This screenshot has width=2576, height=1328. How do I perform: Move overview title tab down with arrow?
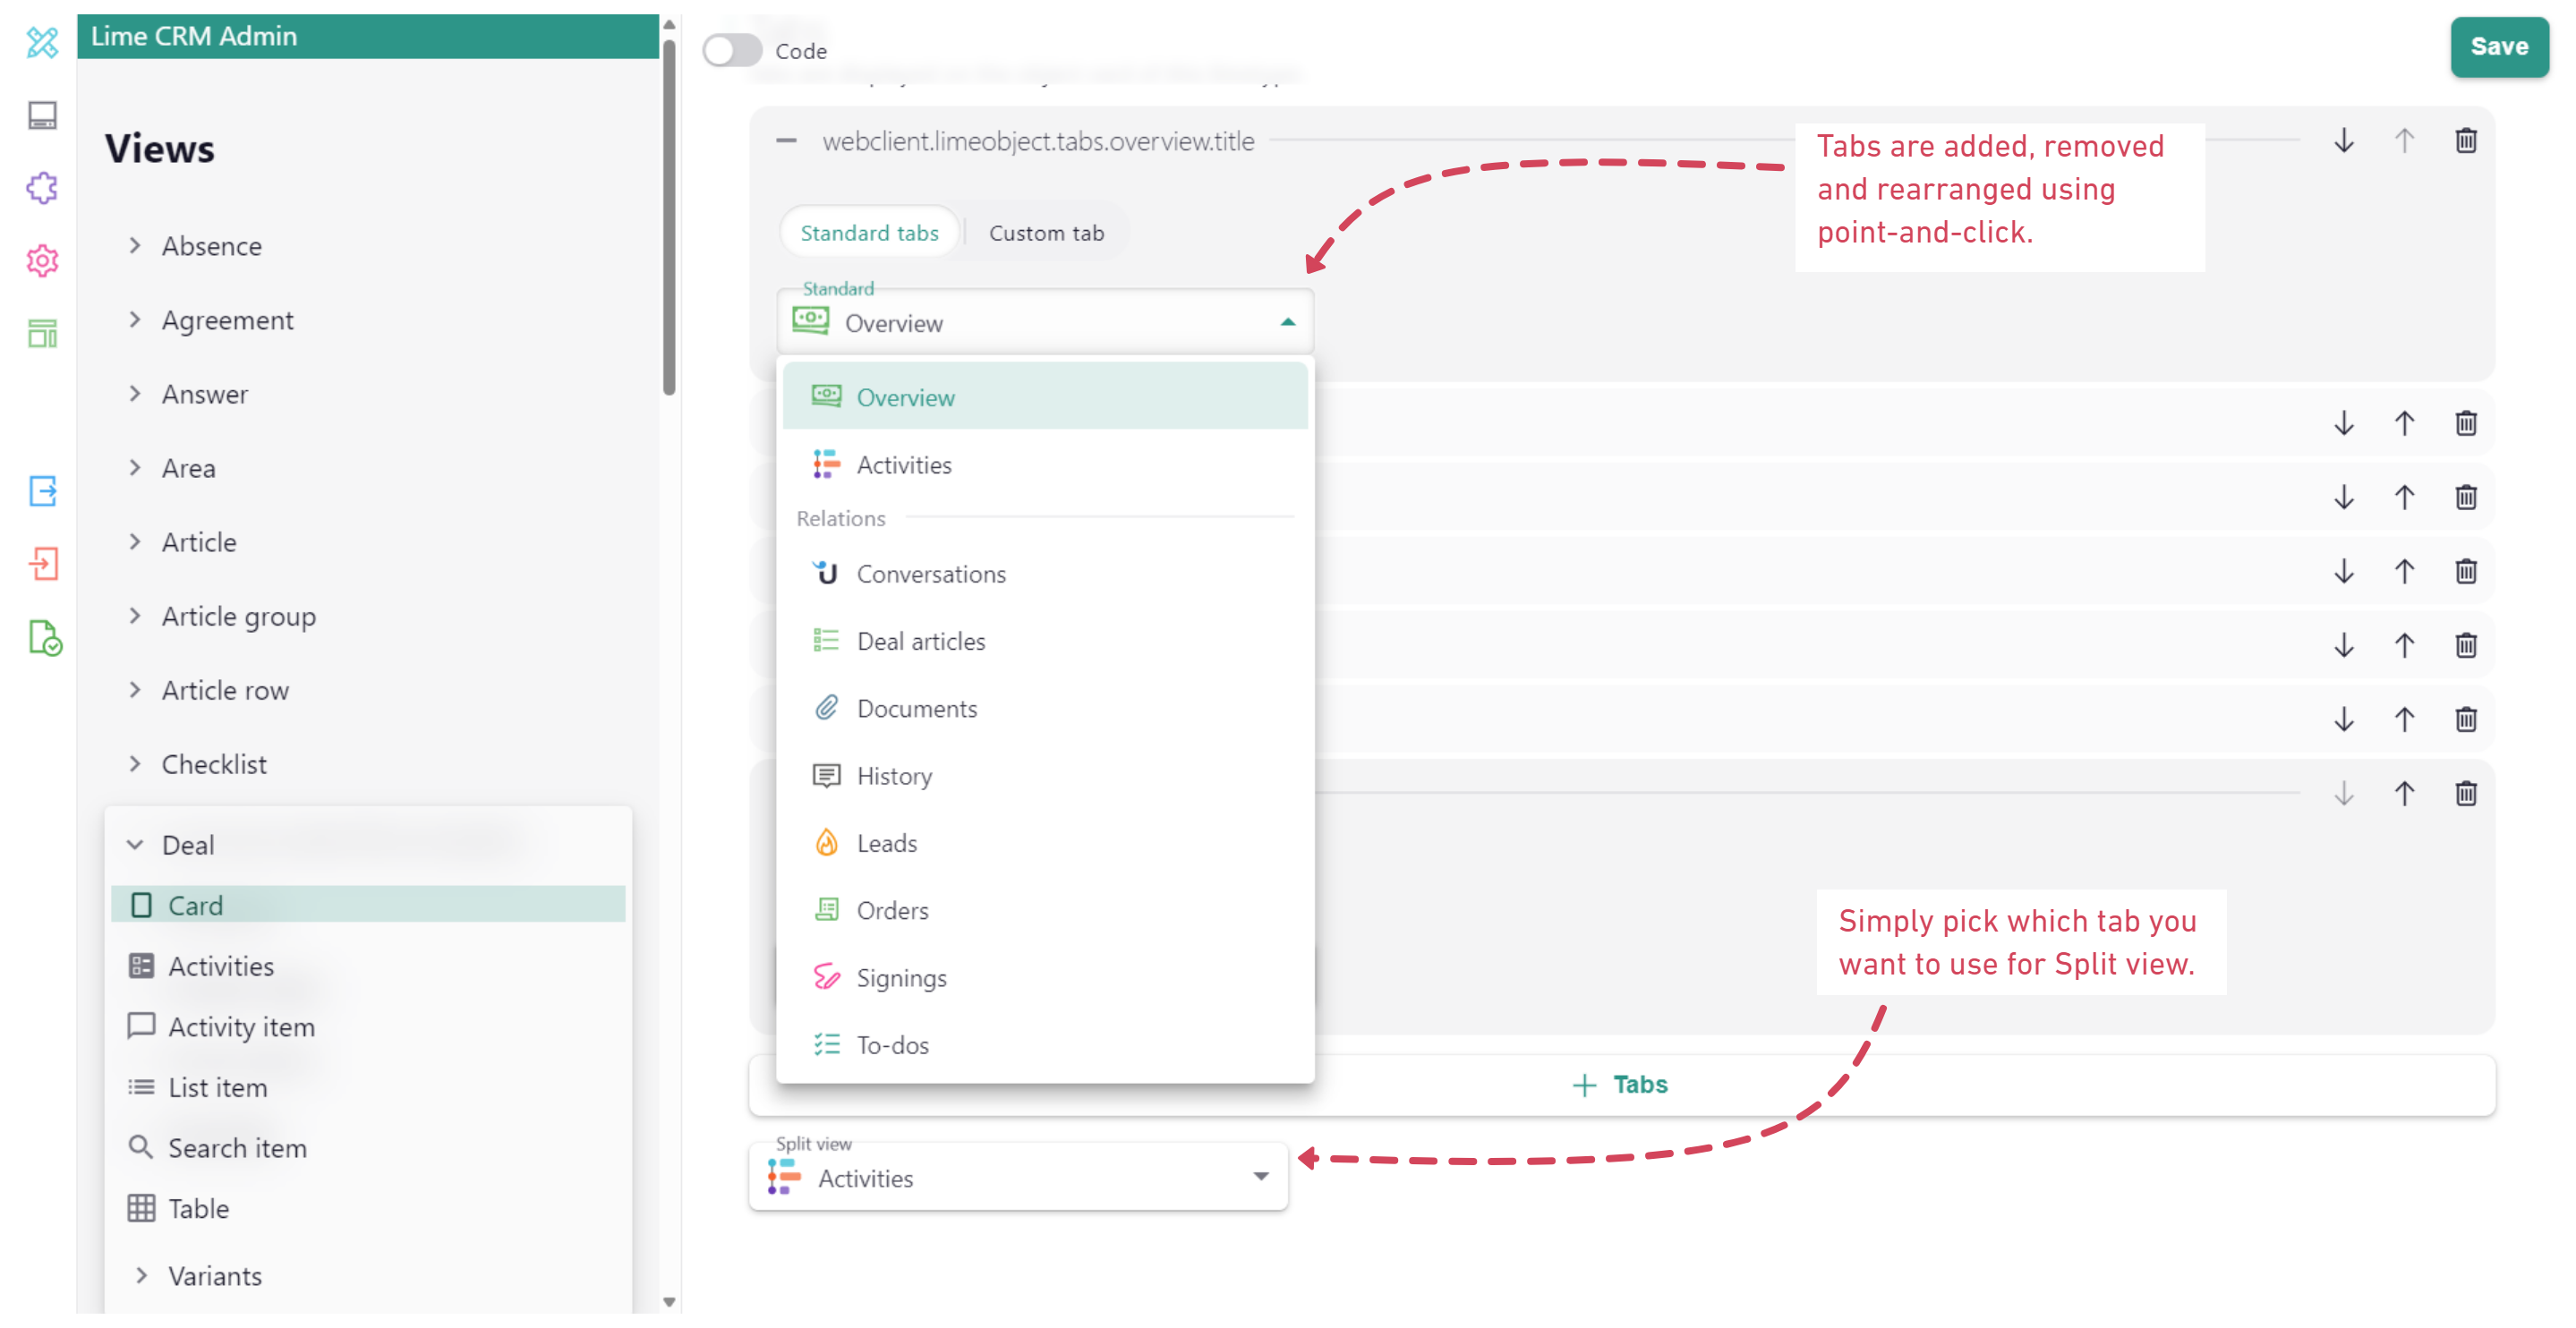click(x=2343, y=141)
